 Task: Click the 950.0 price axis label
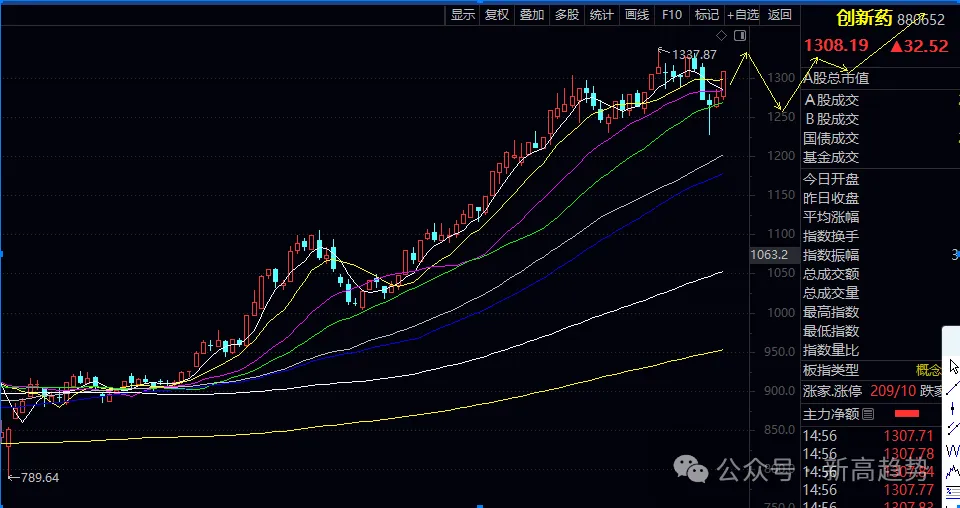pos(778,352)
